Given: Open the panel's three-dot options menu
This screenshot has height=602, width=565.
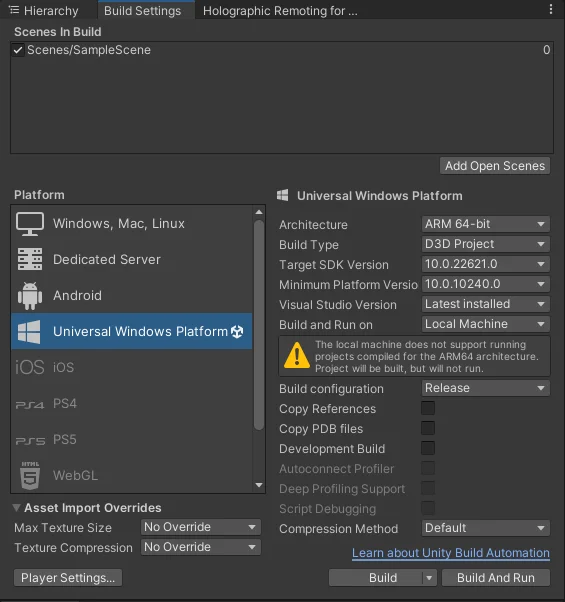Looking at the screenshot, I should pos(551,9).
